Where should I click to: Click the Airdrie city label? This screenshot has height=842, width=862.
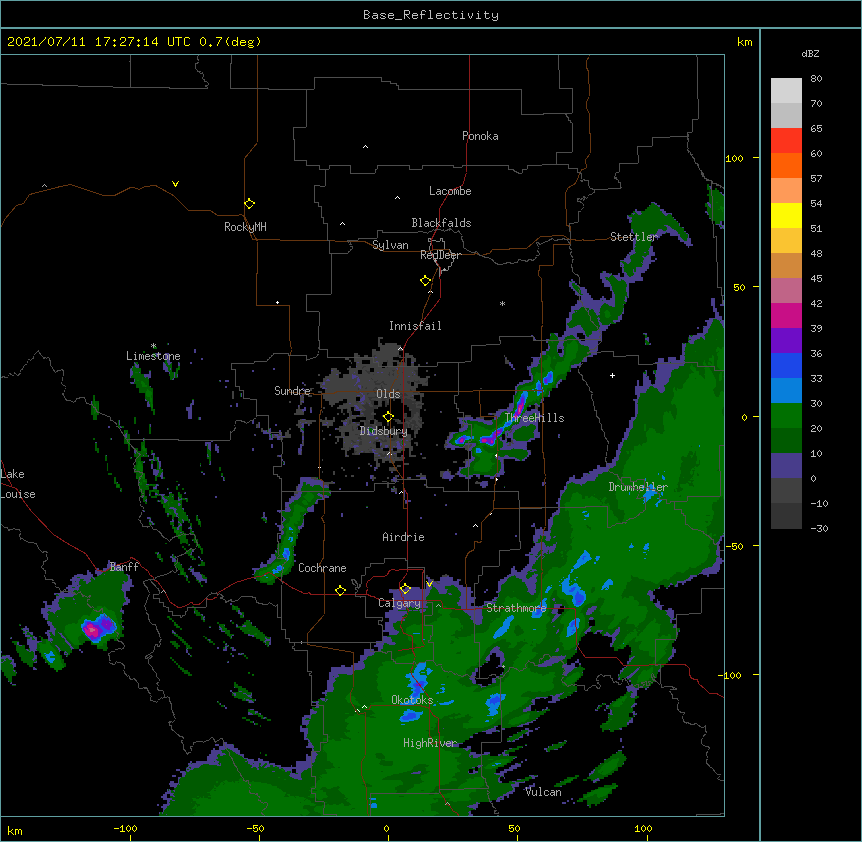pos(404,537)
